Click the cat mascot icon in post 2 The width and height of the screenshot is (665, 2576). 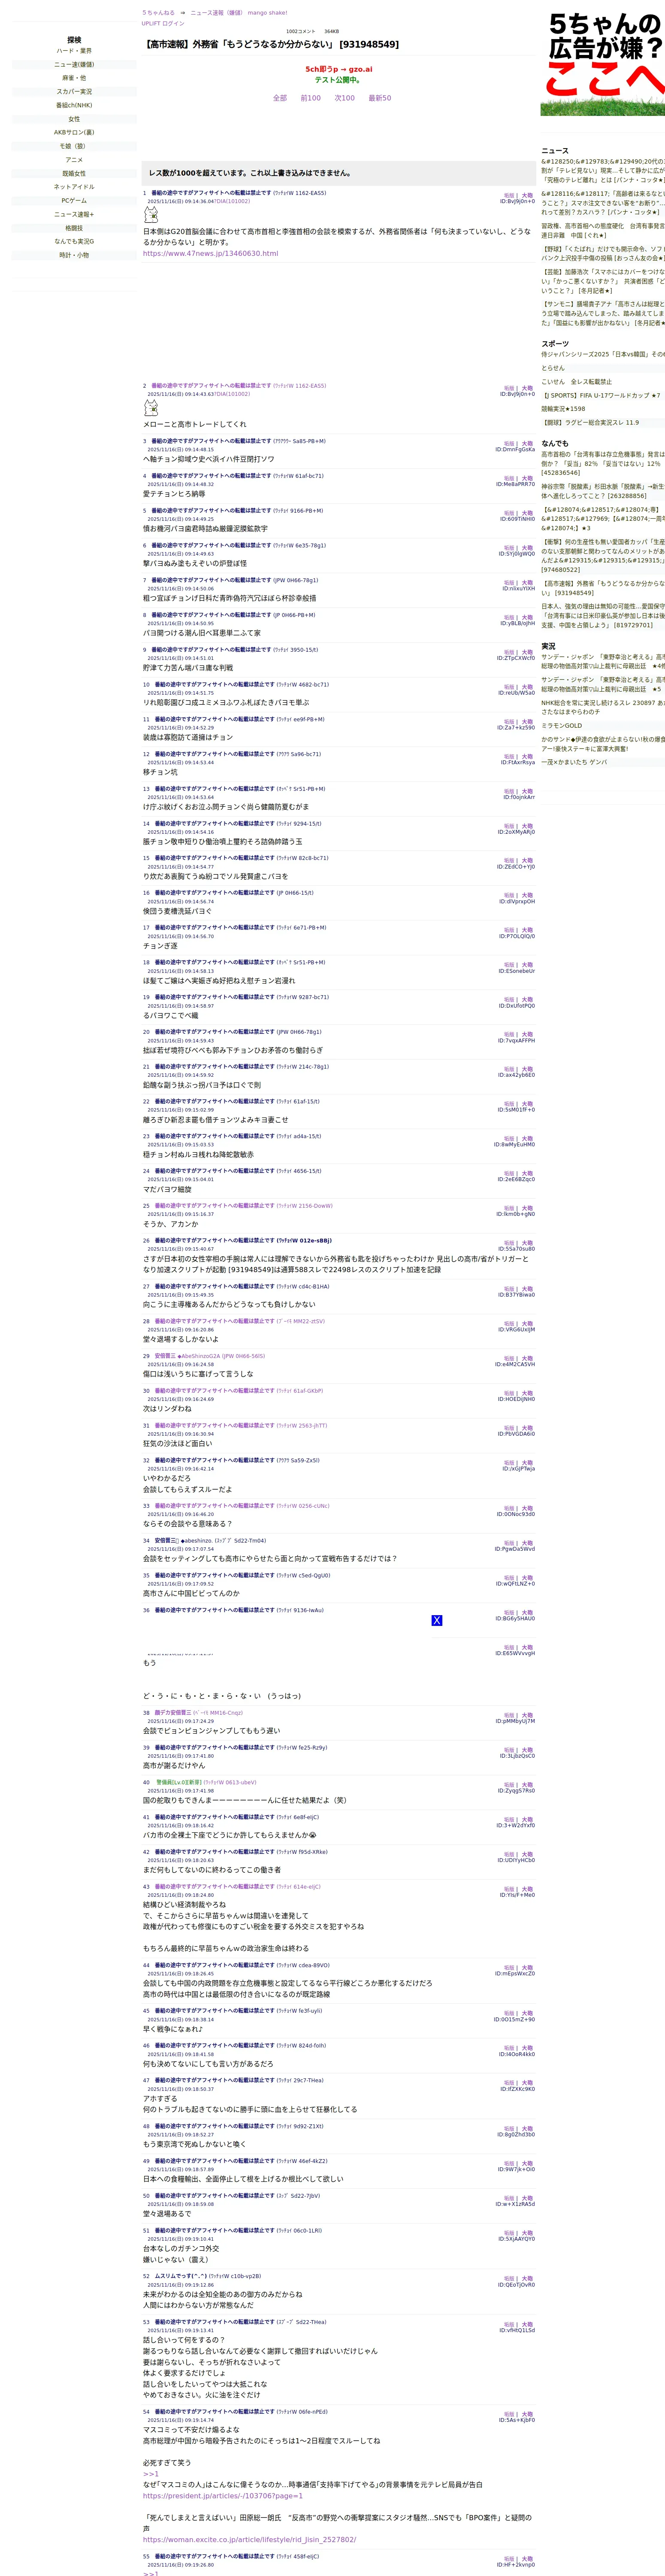[151, 408]
